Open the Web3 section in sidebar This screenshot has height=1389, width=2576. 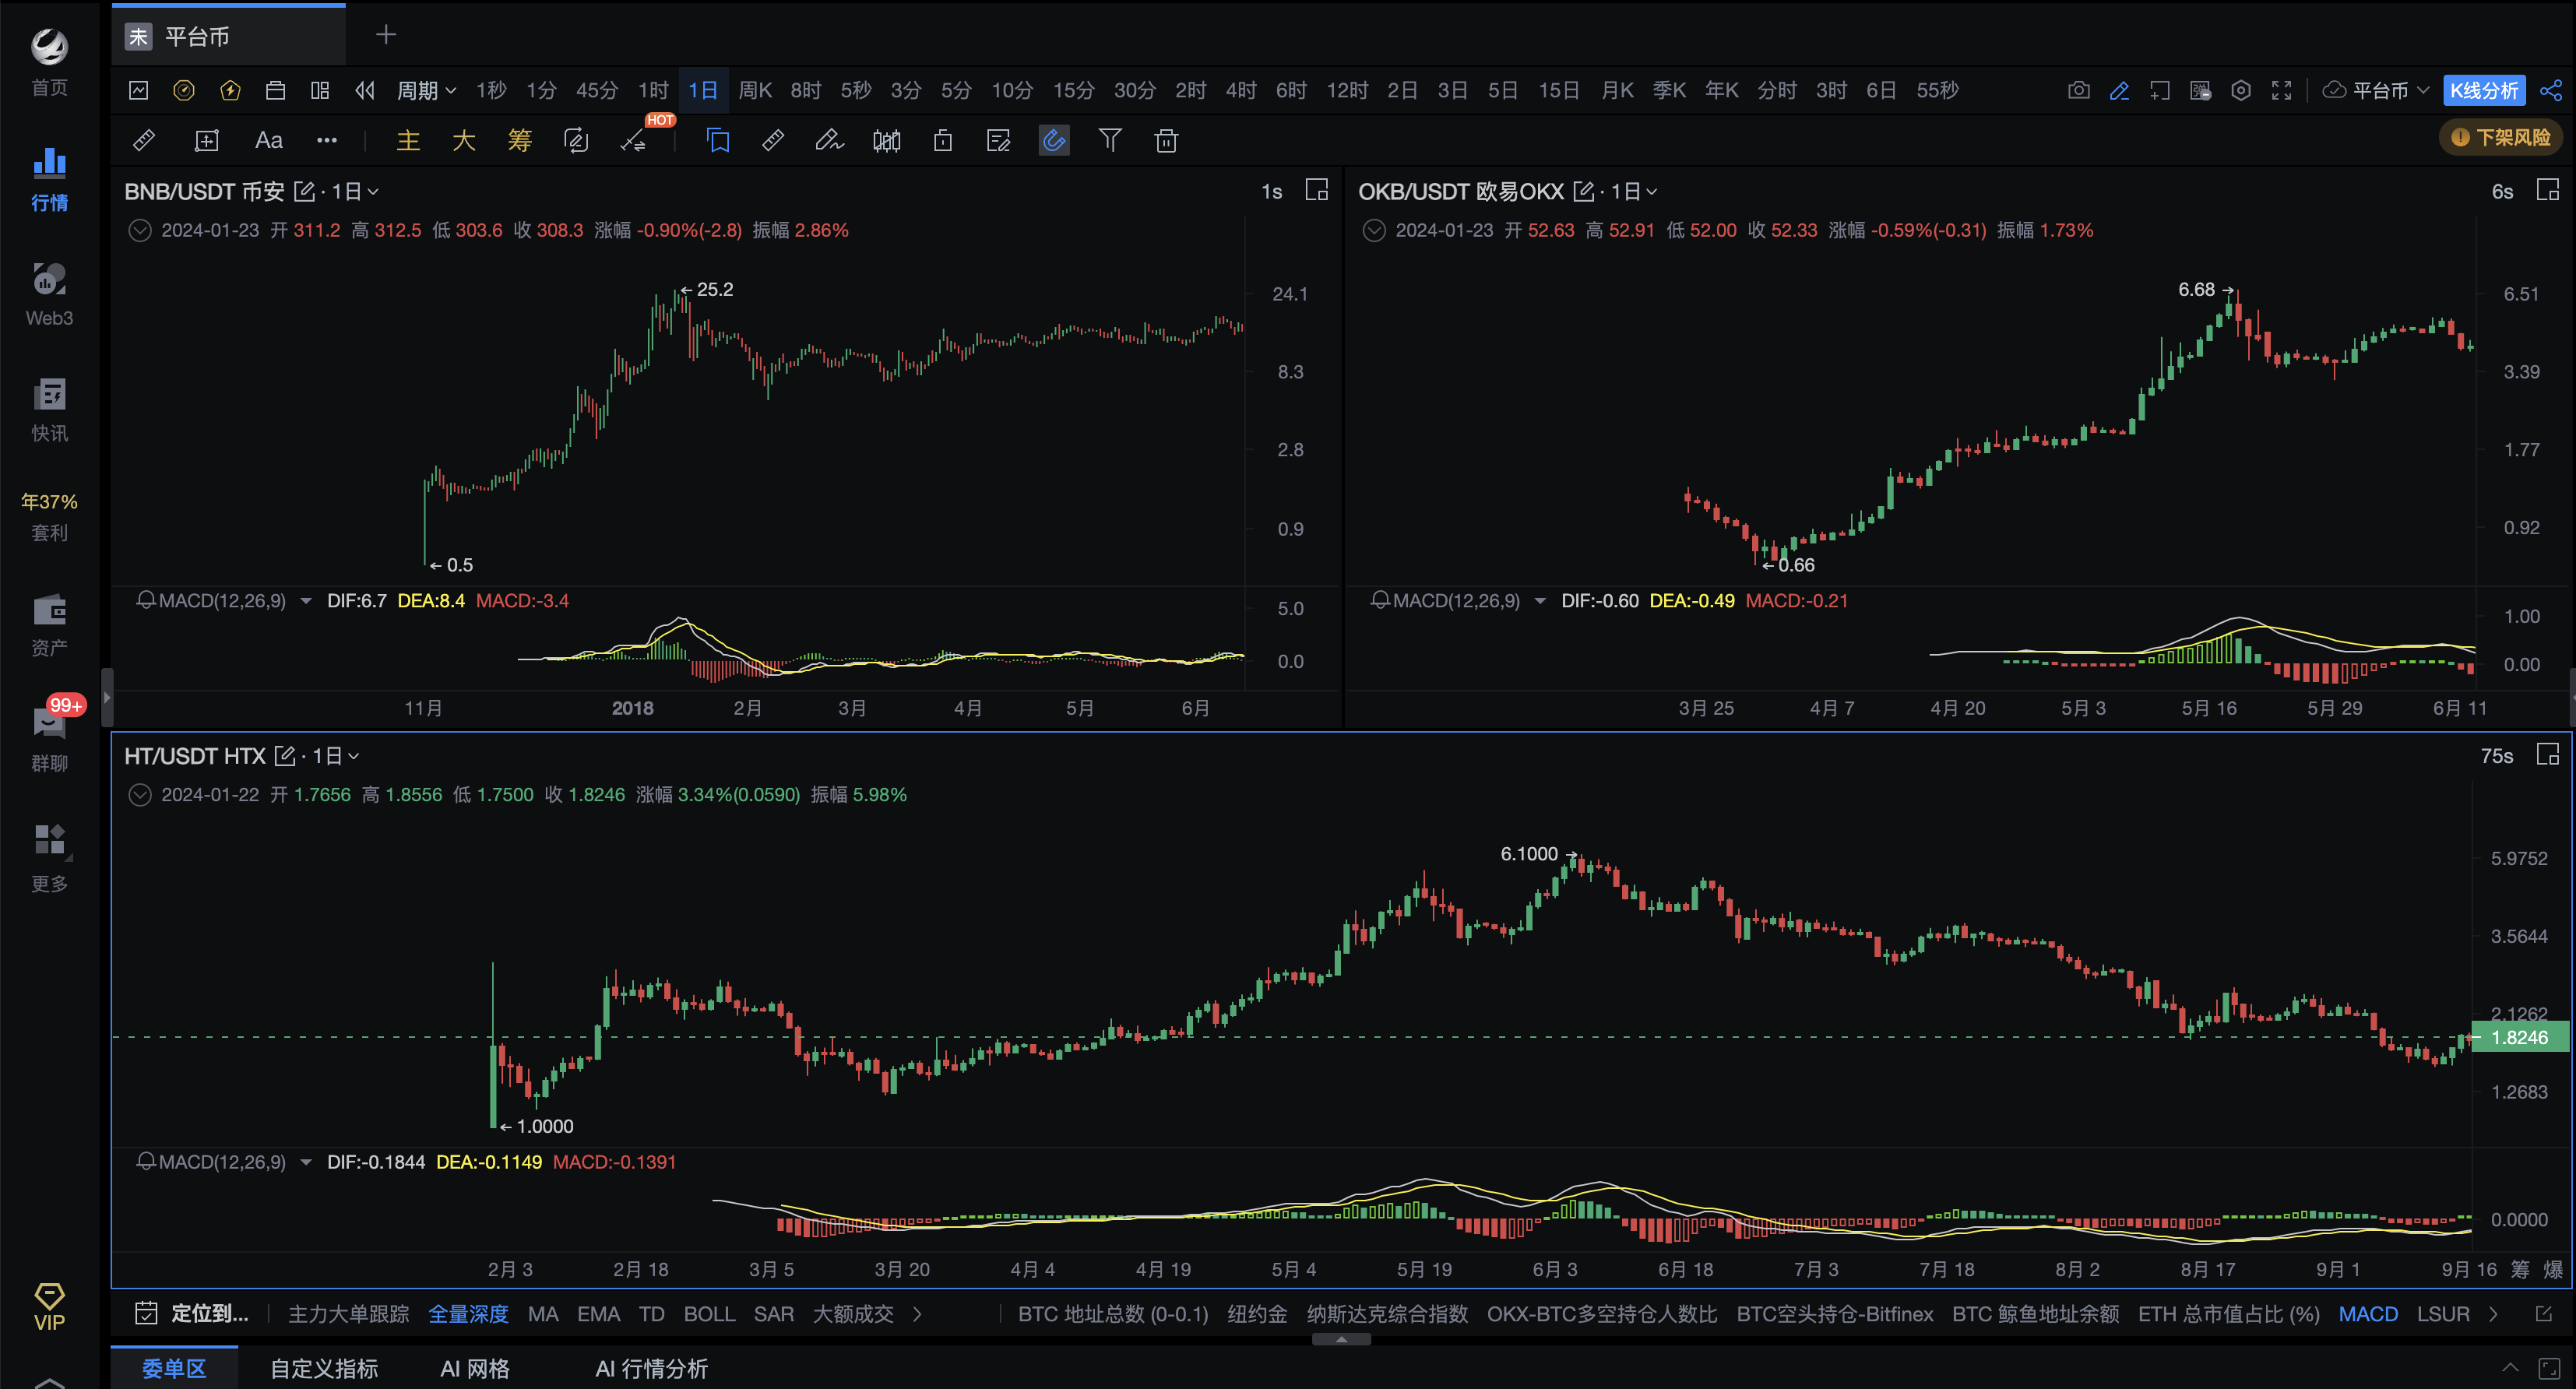49,294
